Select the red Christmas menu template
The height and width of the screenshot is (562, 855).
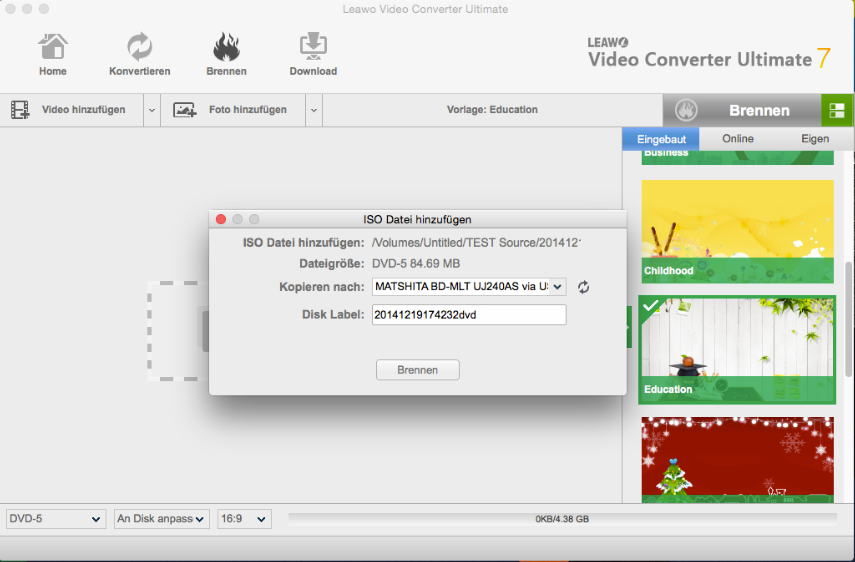[737, 460]
